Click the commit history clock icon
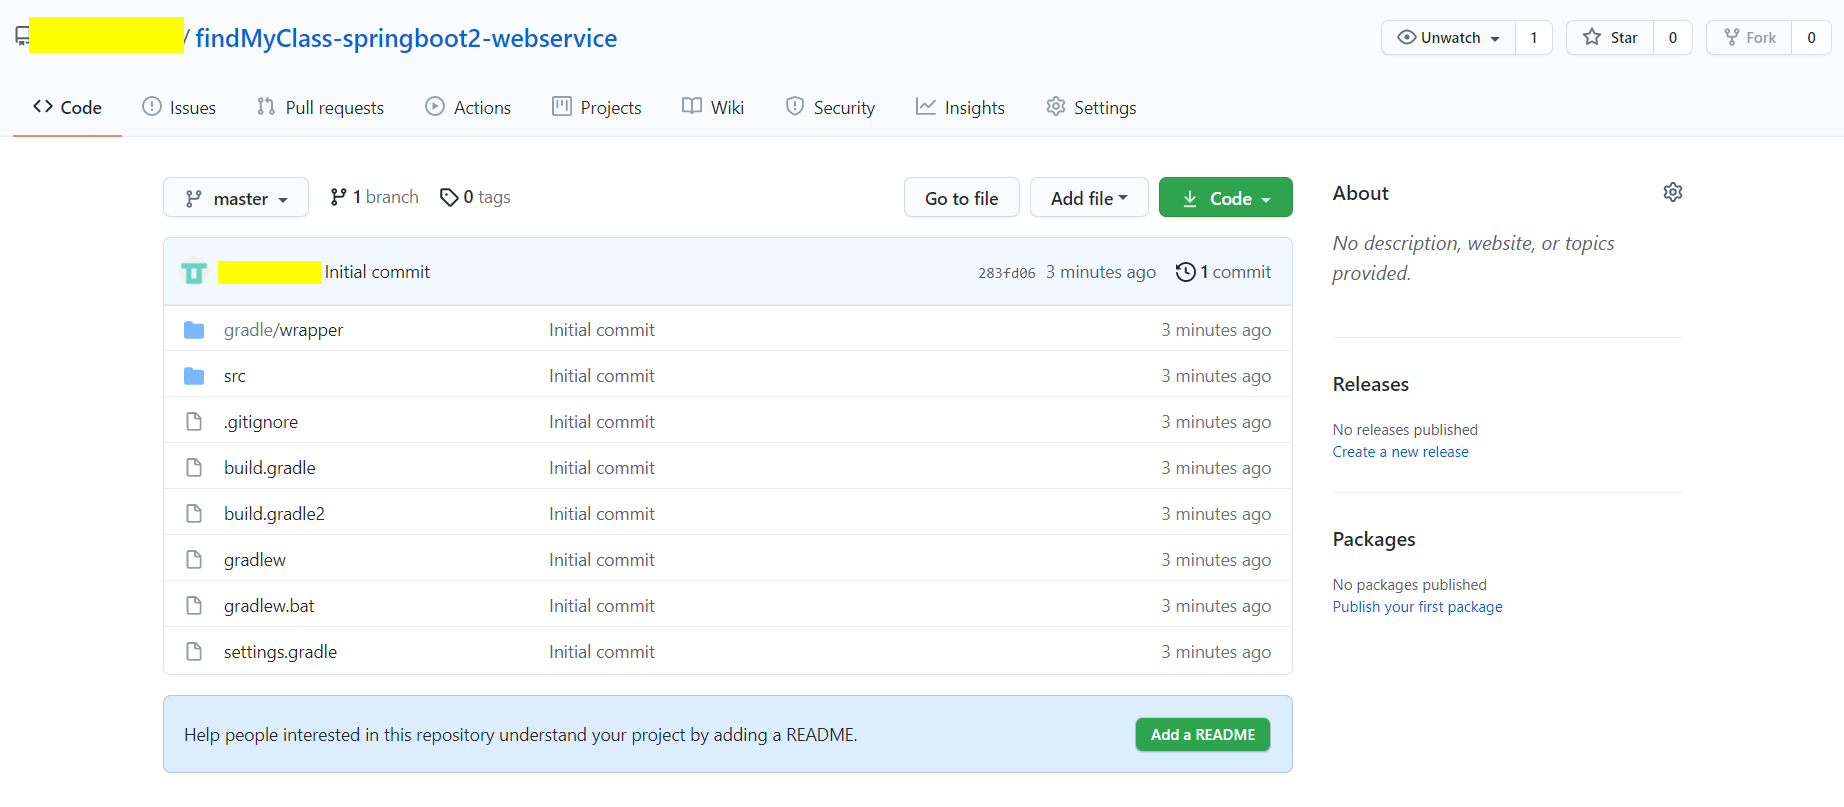 pos(1185,272)
